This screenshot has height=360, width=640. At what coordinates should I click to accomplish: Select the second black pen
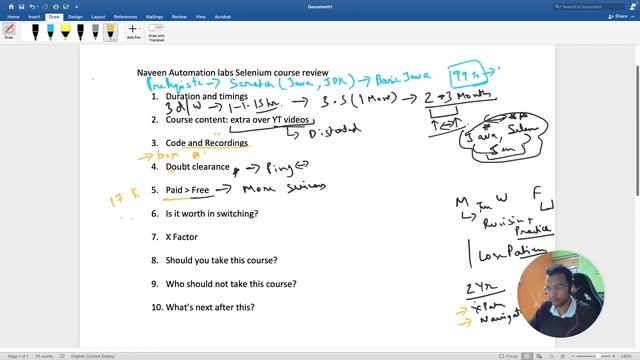click(x=80, y=32)
